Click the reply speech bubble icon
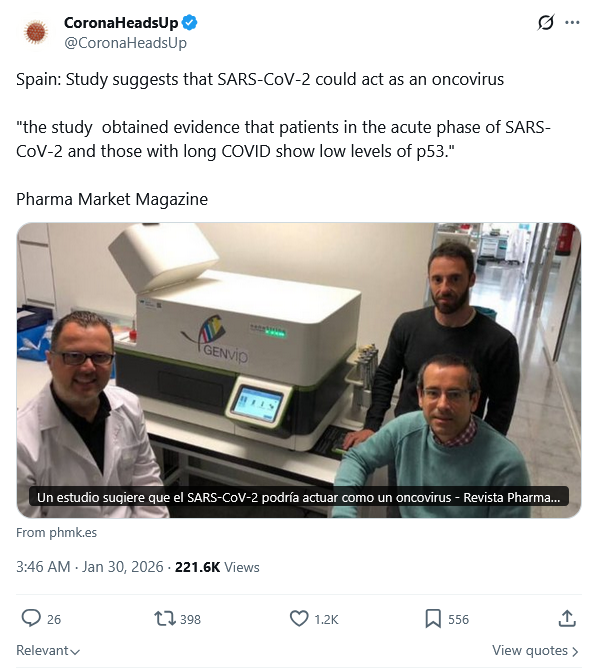The width and height of the screenshot is (598, 668). click(x=31, y=619)
